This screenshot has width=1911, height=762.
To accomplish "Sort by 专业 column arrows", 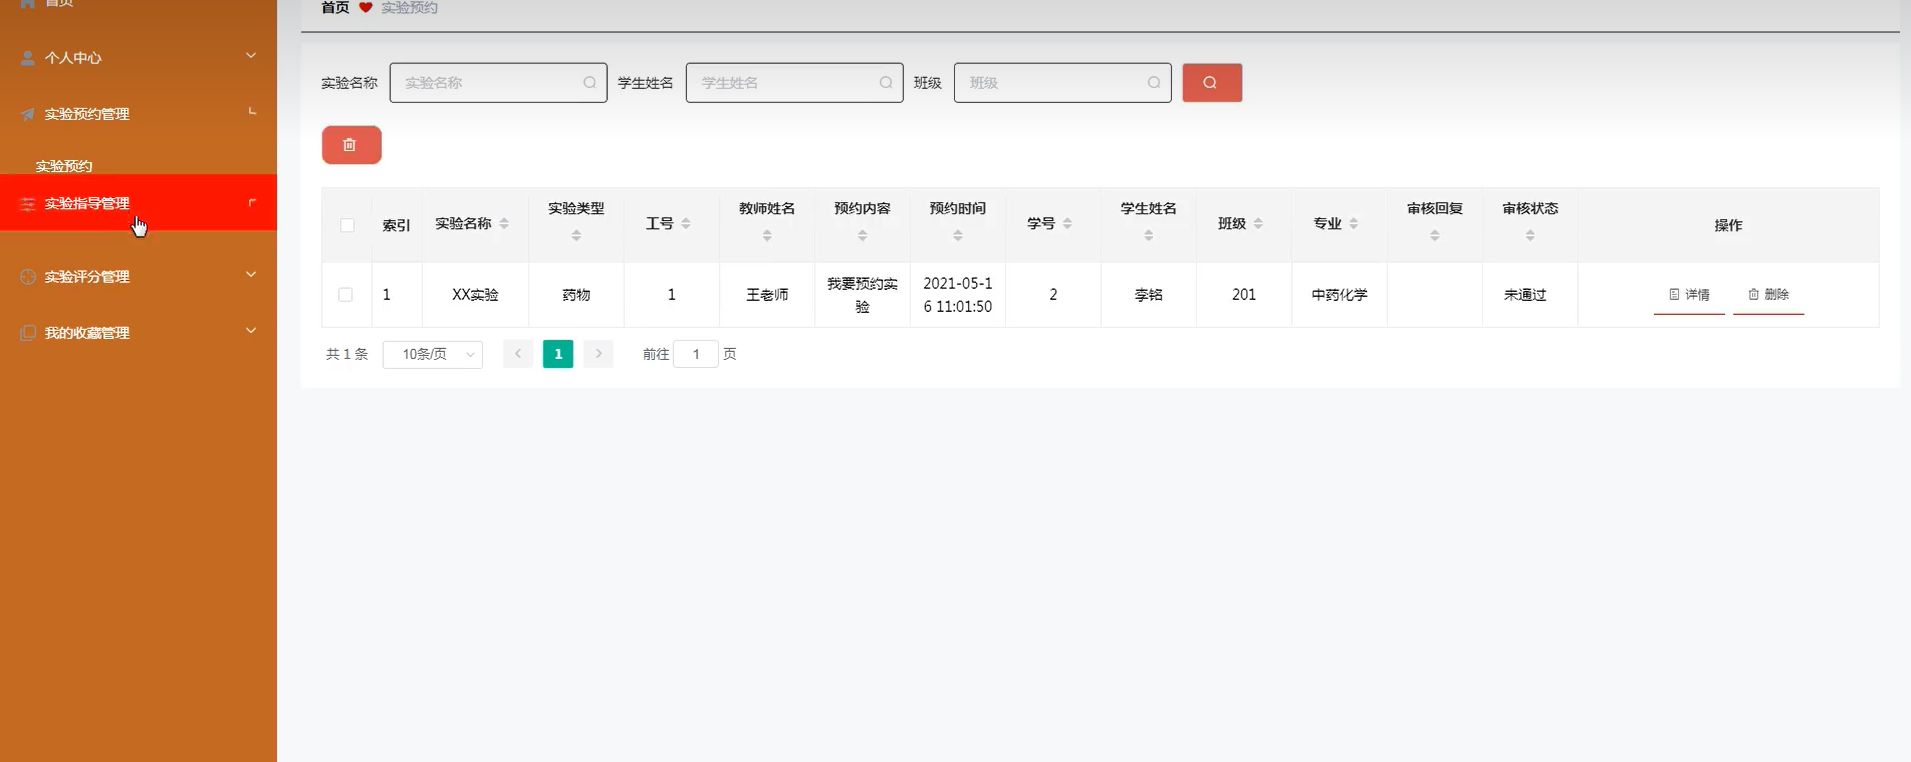I will (x=1354, y=224).
